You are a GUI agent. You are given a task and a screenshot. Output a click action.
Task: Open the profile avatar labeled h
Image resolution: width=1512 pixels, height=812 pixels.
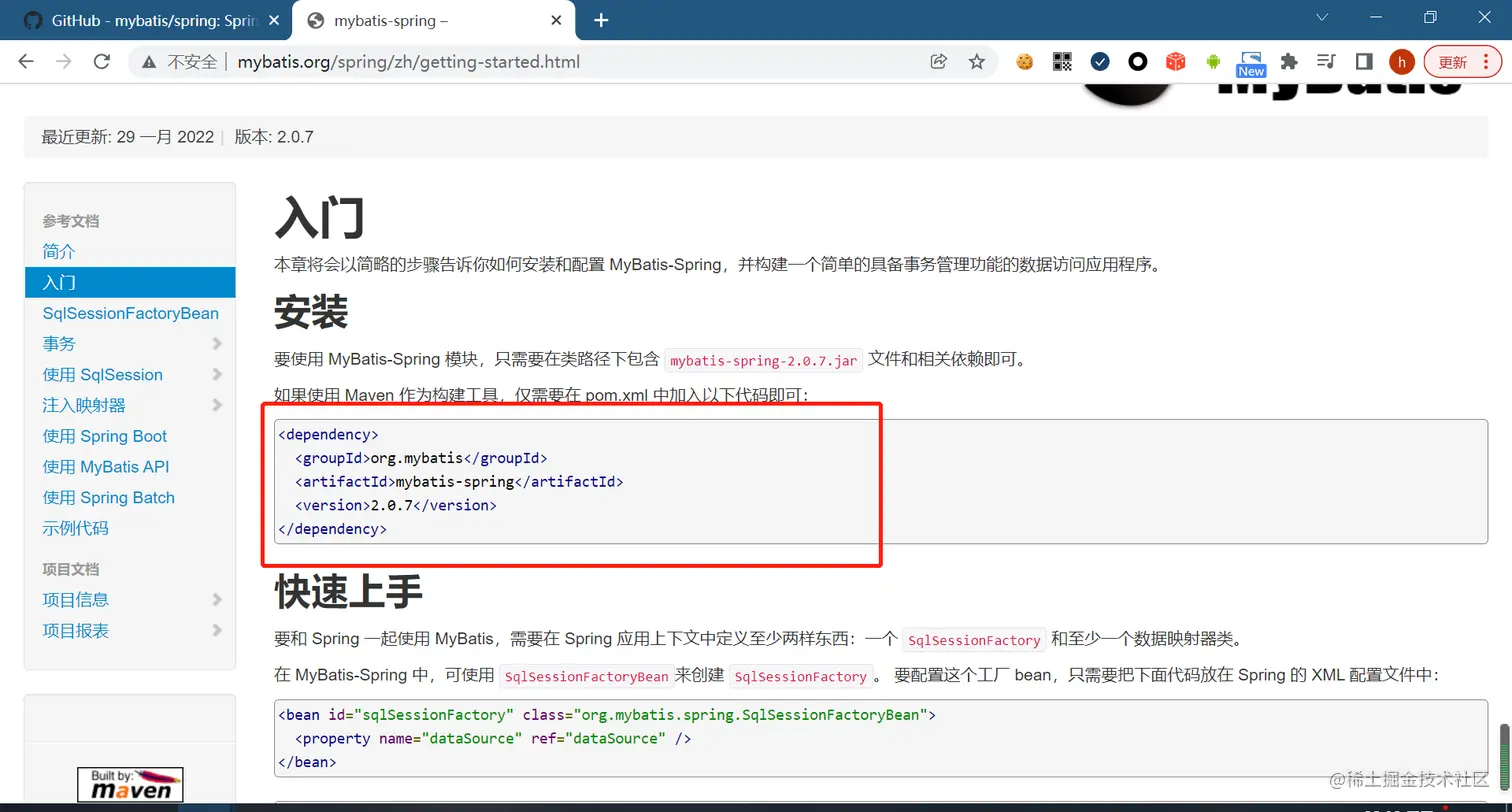click(x=1402, y=62)
